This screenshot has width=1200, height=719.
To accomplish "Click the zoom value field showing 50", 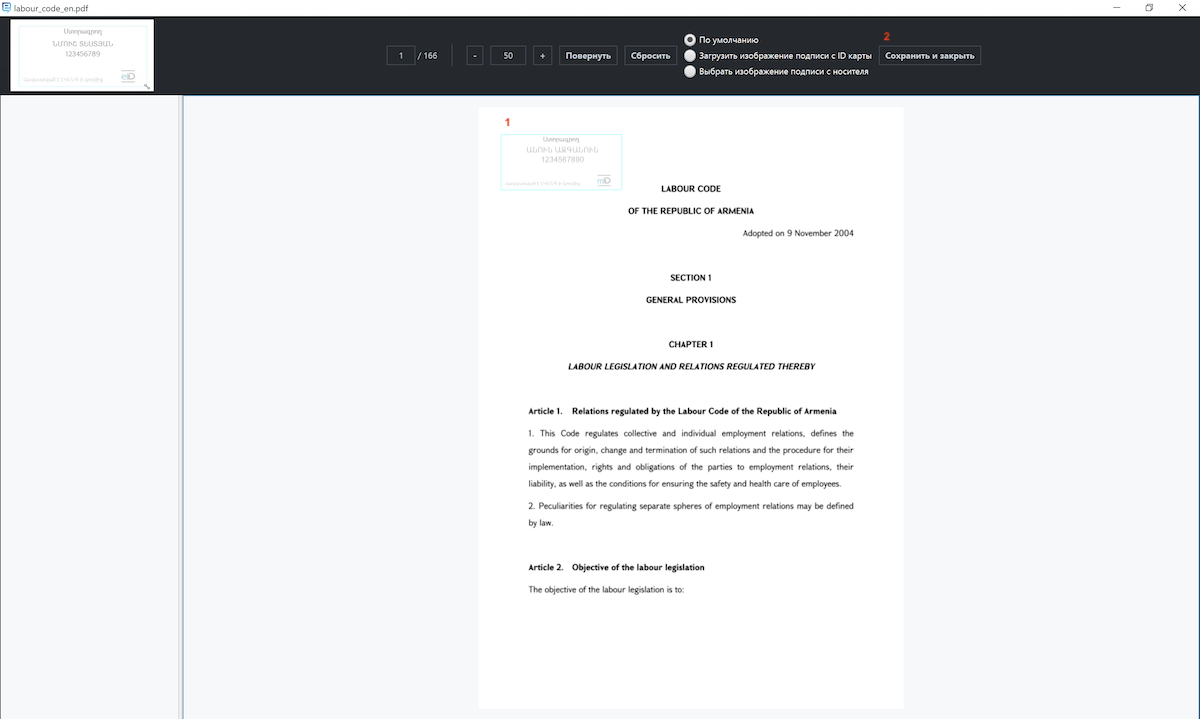I will coord(508,56).
